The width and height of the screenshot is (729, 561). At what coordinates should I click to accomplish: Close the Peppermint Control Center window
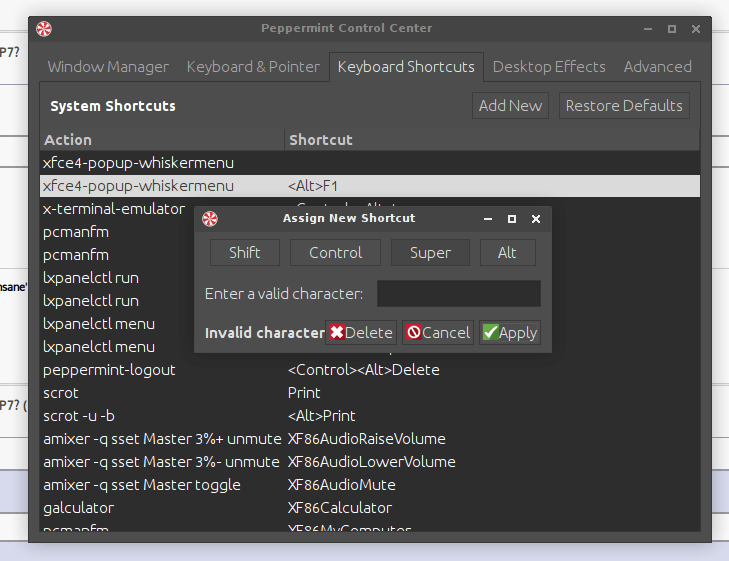pos(696,29)
